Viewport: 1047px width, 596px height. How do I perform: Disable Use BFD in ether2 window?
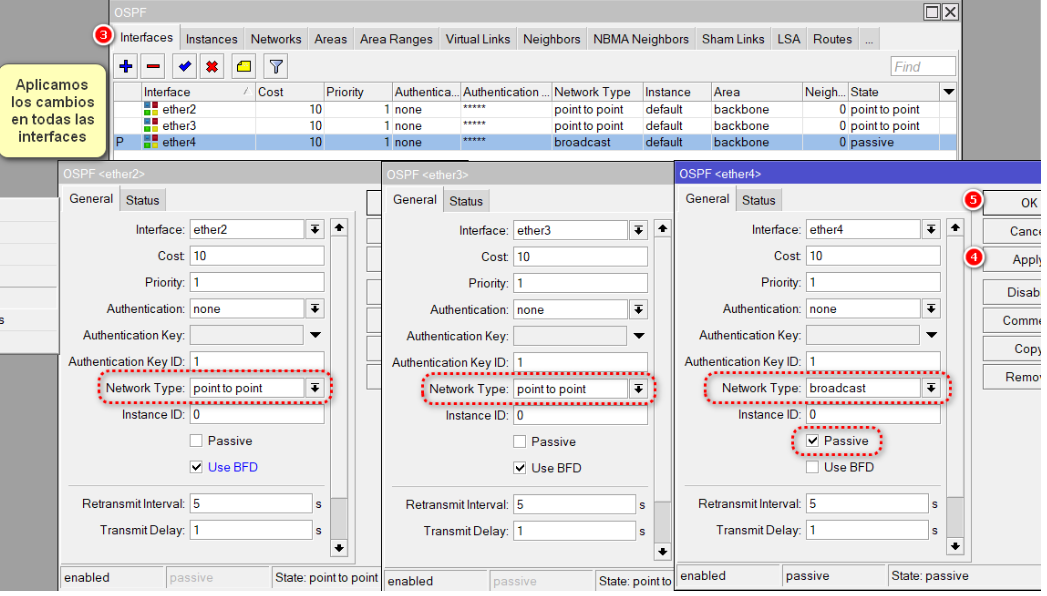coord(197,467)
